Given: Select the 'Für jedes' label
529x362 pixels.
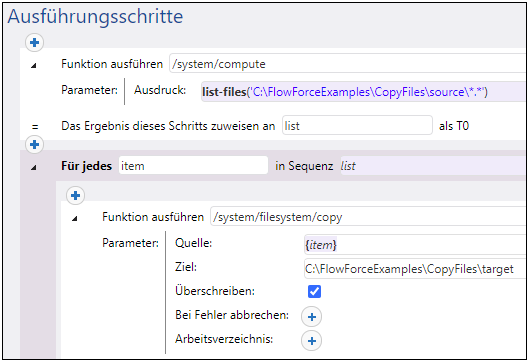Looking at the screenshot, I should pos(86,166).
